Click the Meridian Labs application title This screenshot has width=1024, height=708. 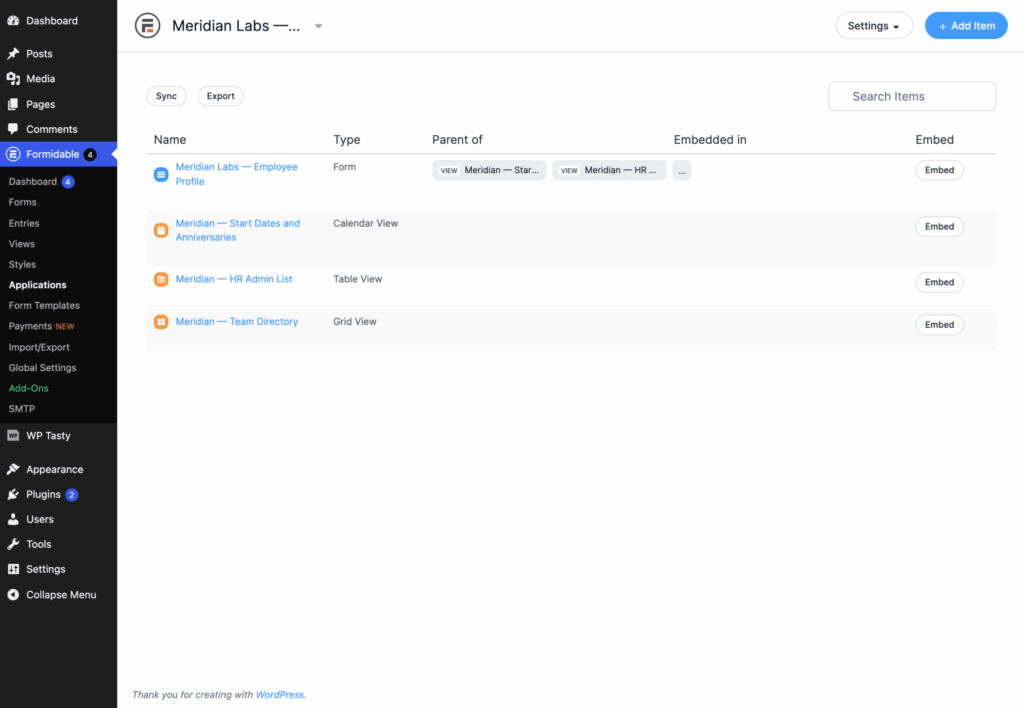(236, 26)
